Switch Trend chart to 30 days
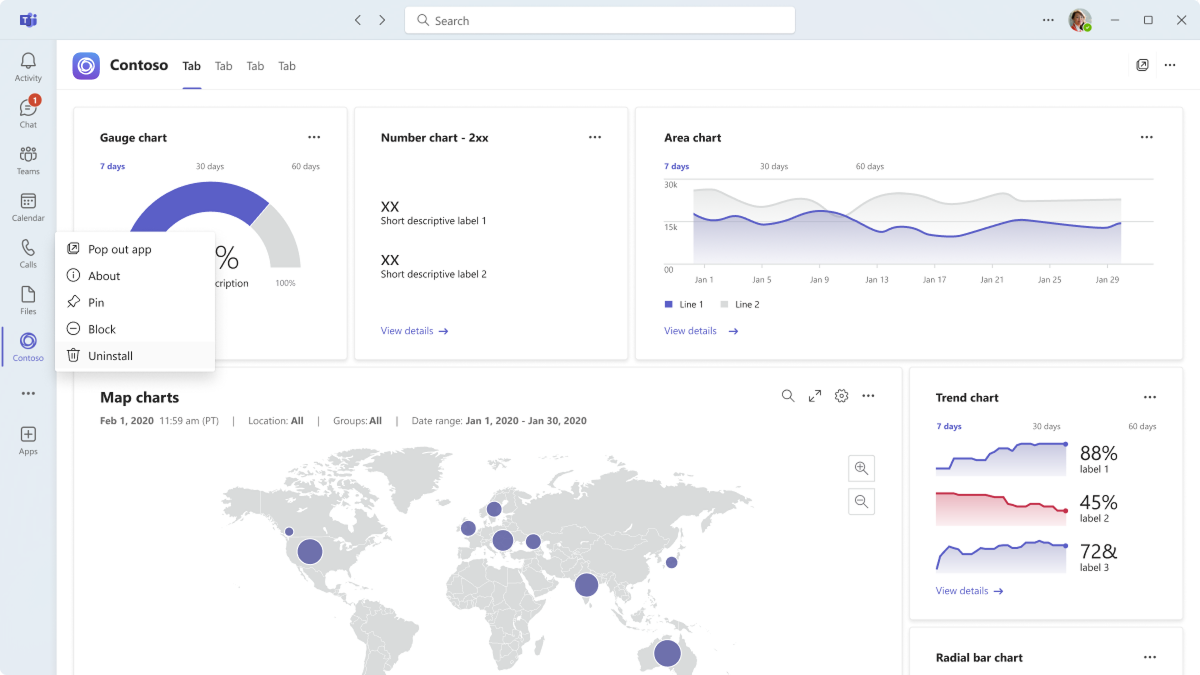The width and height of the screenshot is (1200, 675). click(1046, 426)
